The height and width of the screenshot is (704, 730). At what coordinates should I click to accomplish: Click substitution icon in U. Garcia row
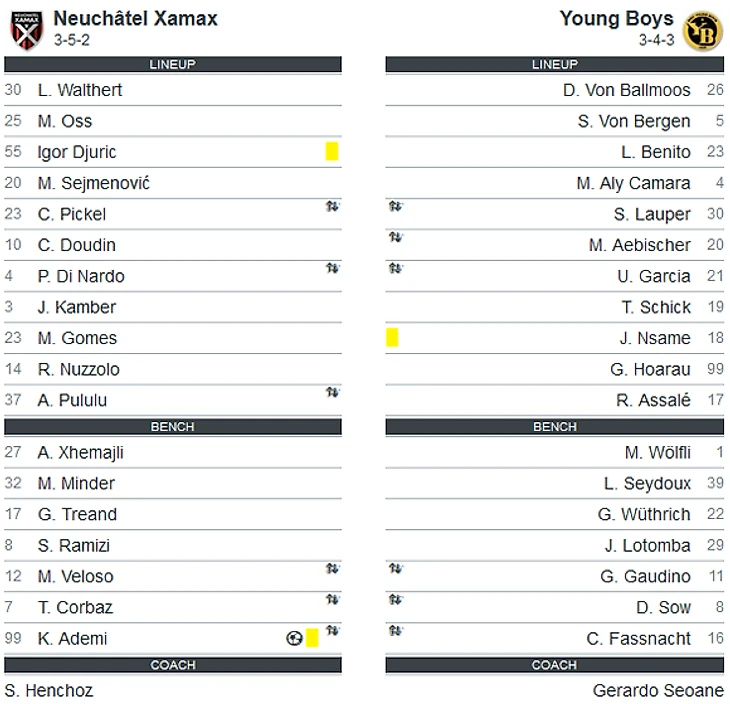395,268
